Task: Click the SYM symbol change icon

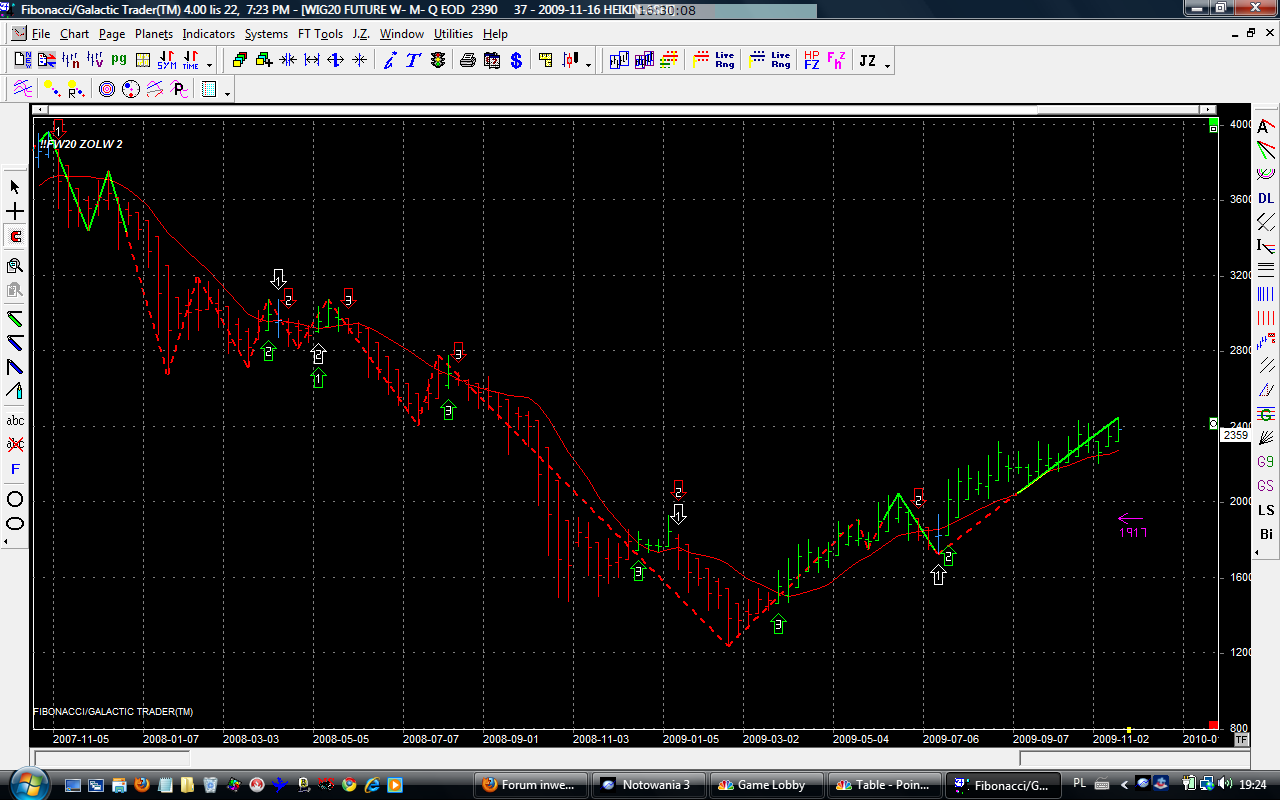Action: click(166, 61)
